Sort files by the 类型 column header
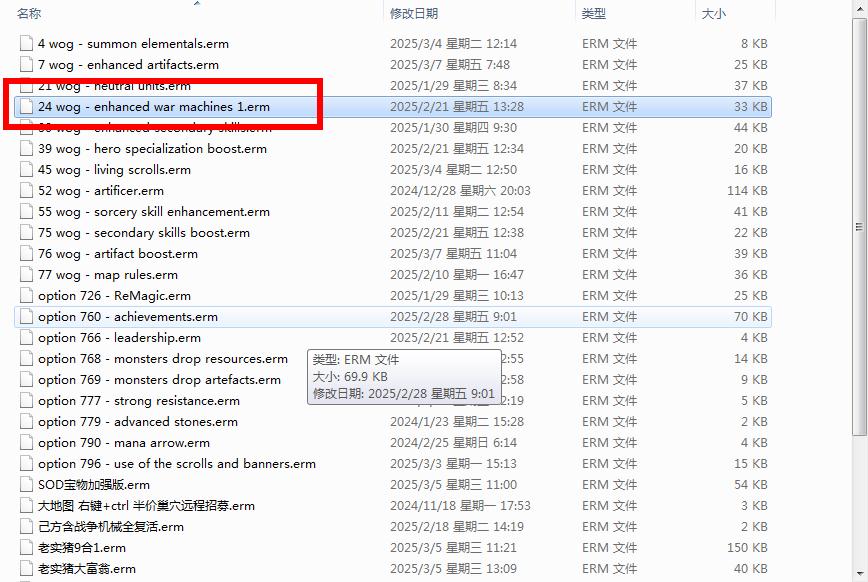Viewport: 868px width, 582px height. coord(594,13)
